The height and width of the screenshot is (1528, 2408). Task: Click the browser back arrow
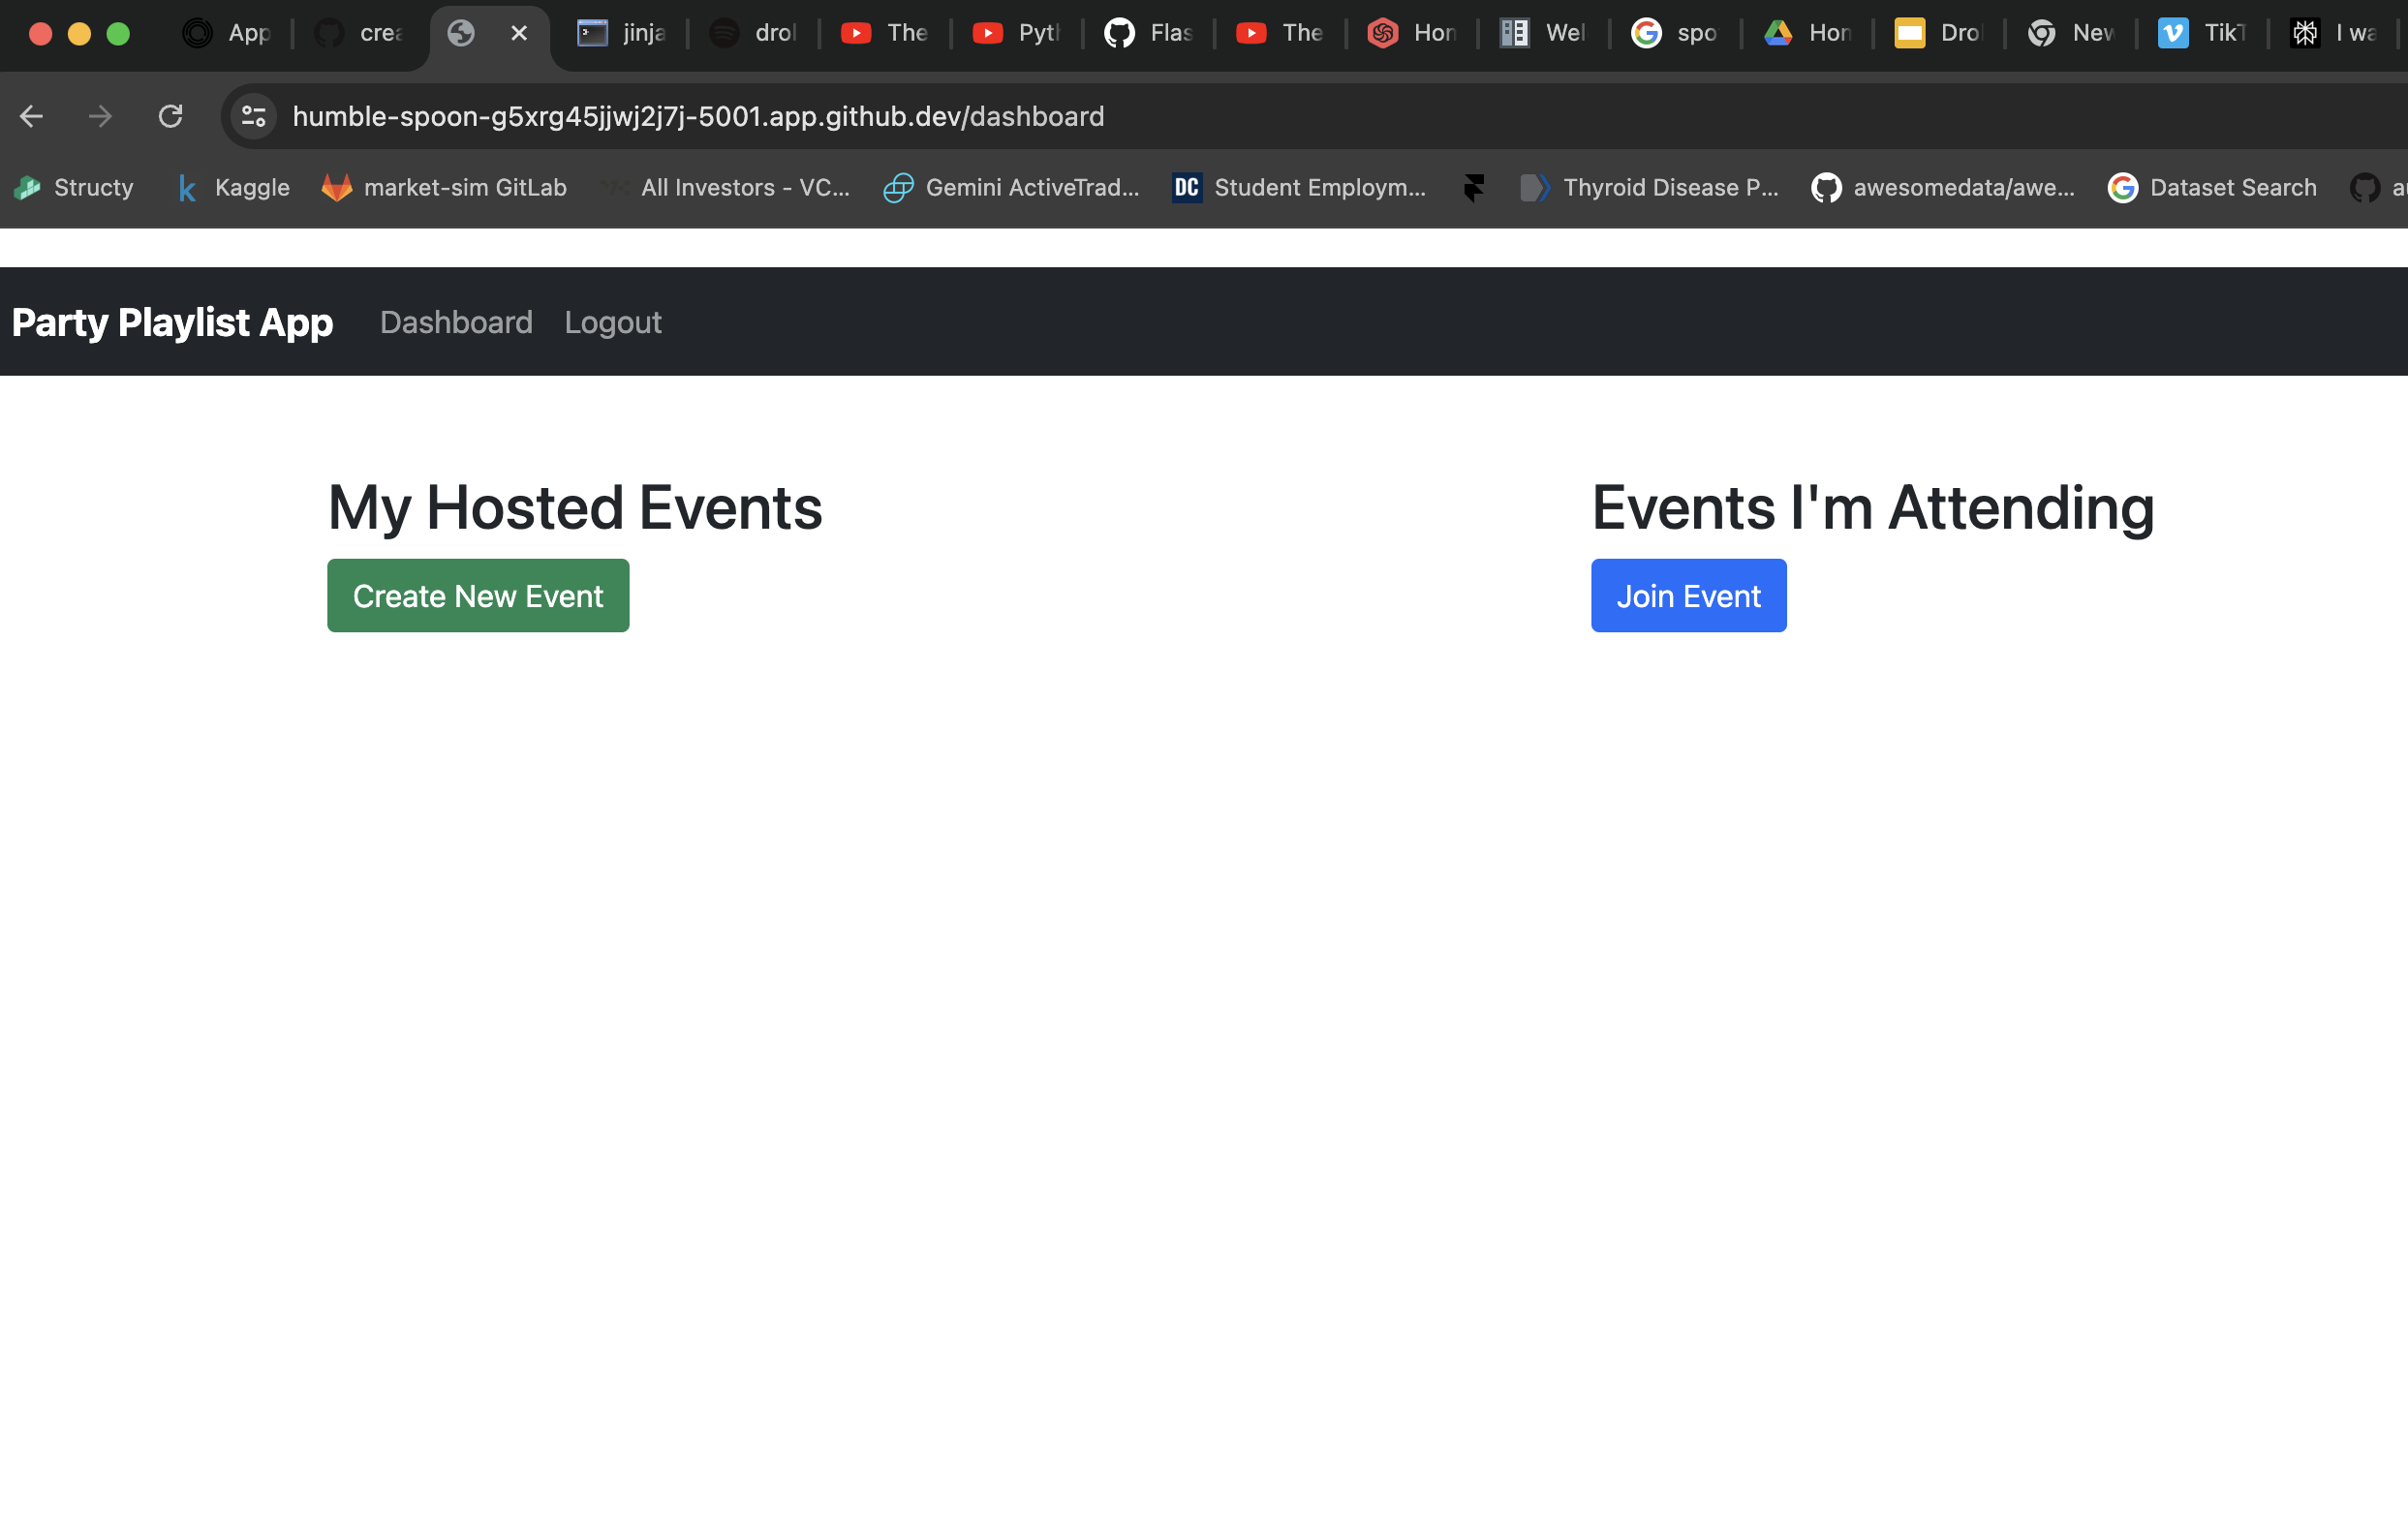(x=31, y=117)
